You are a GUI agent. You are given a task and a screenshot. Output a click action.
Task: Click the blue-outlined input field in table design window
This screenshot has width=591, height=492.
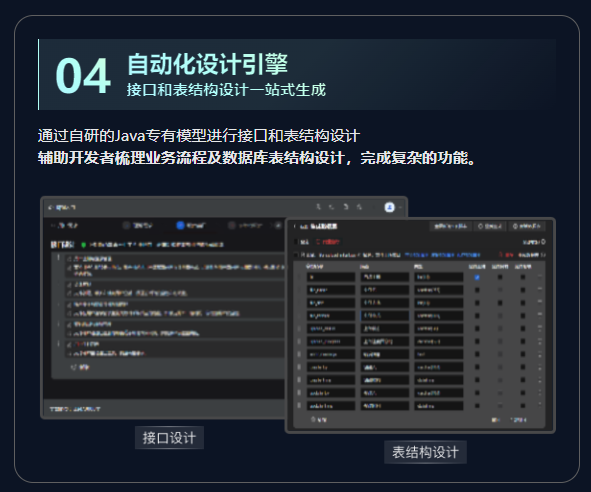click(x=384, y=316)
